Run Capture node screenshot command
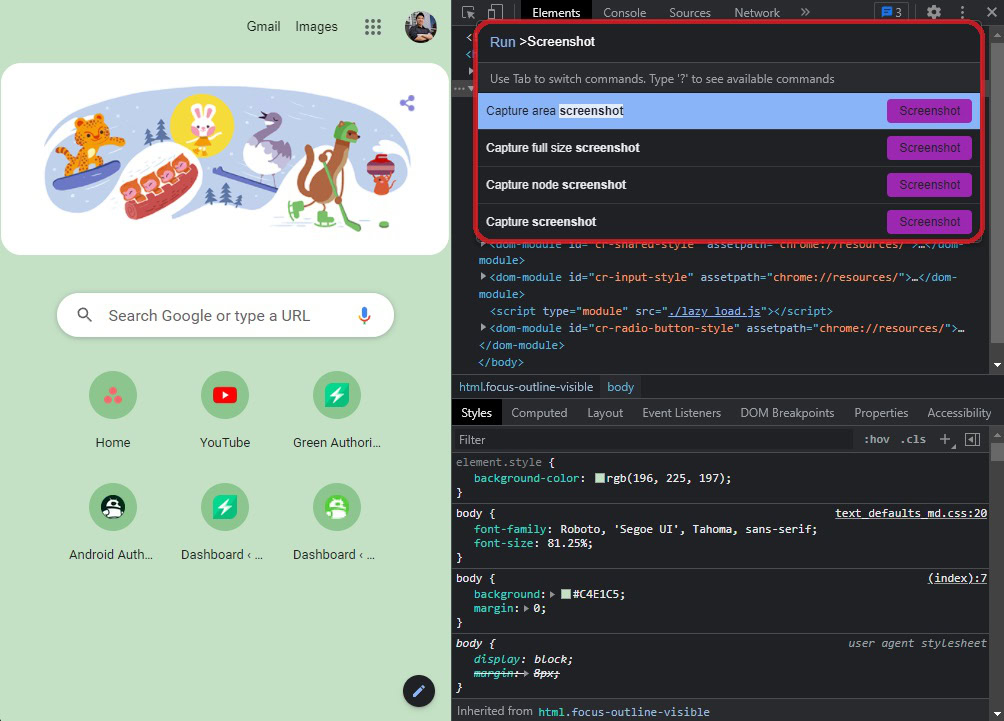This screenshot has height=721, width=1004. coord(729,185)
